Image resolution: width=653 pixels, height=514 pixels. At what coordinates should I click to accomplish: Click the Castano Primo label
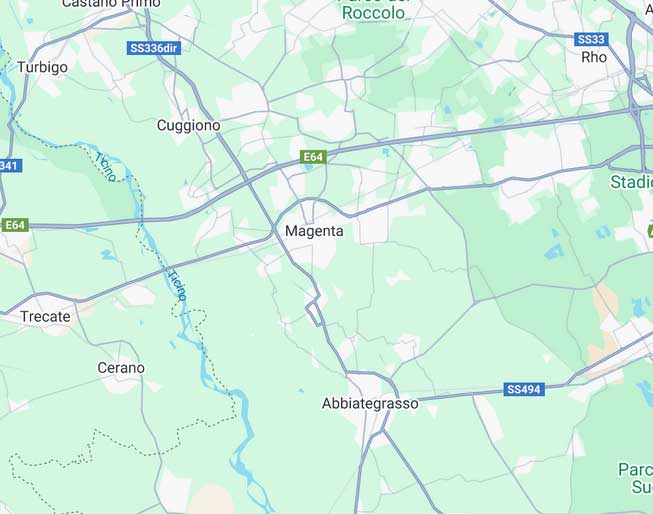111,4
